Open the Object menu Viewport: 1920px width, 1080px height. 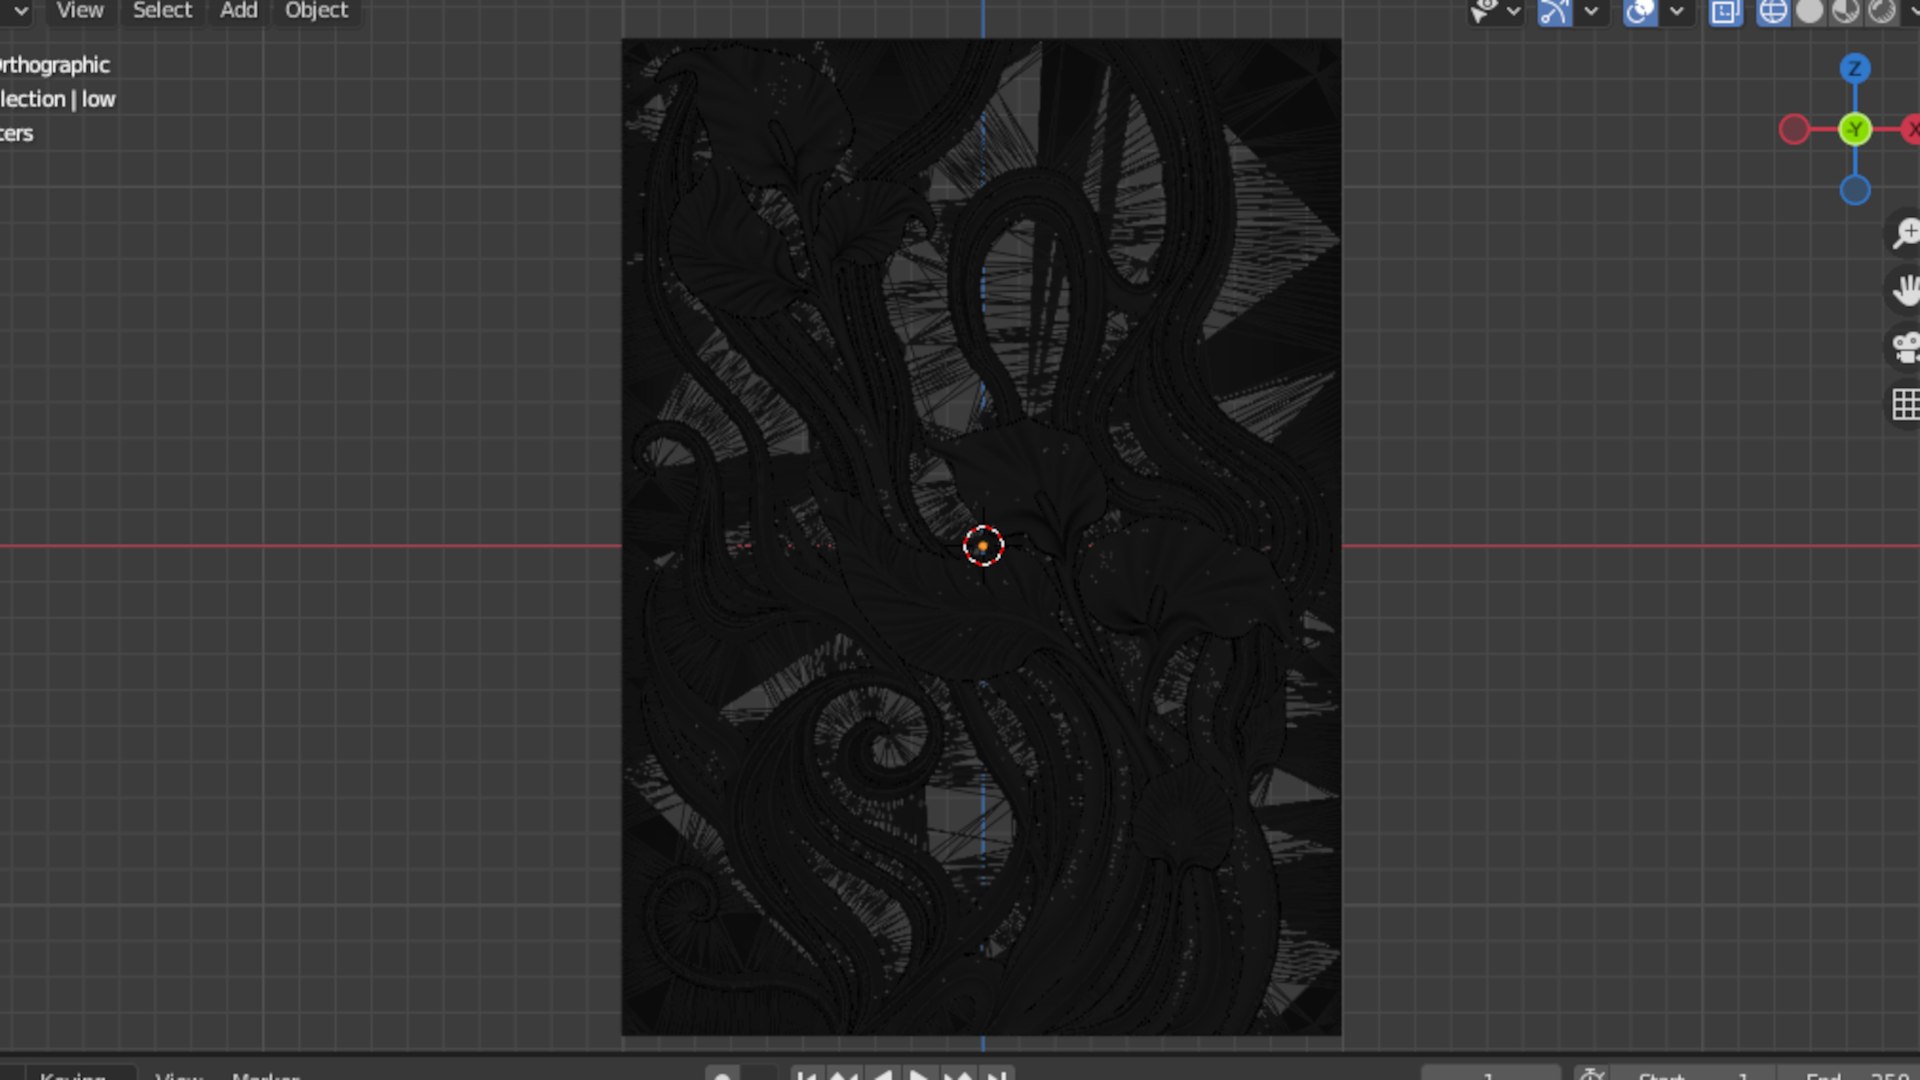click(316, 11)
